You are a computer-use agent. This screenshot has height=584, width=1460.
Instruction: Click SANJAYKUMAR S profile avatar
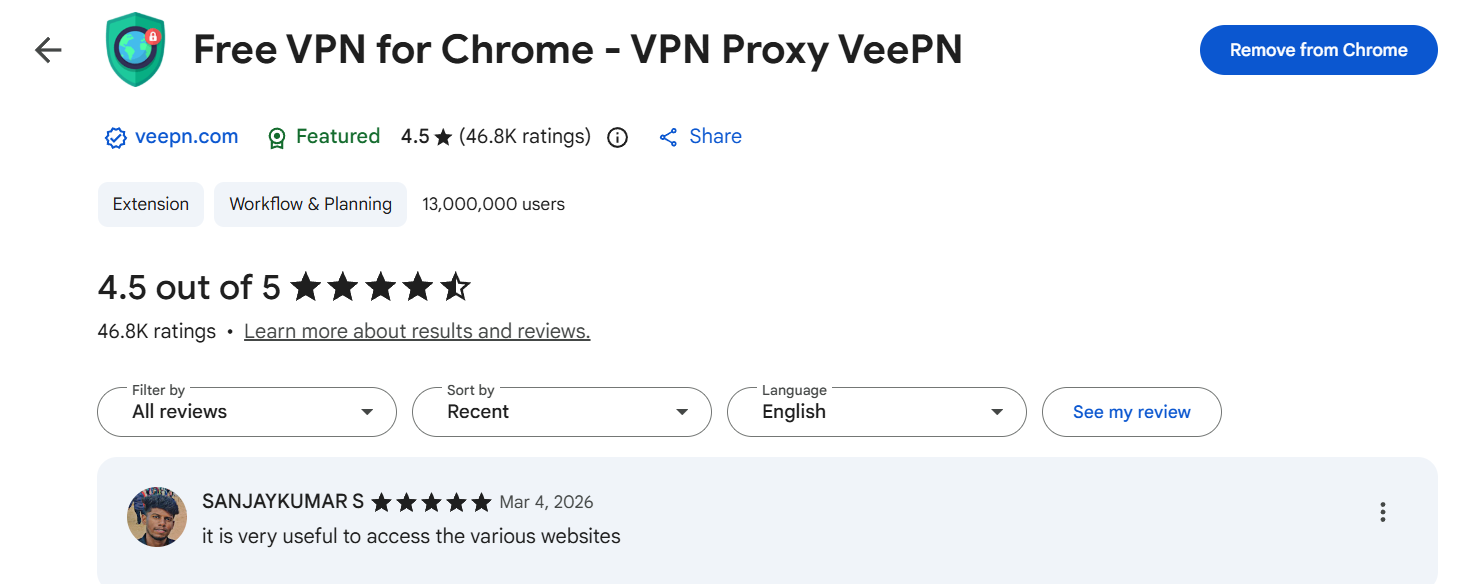pyautogui.click(x=157, y=517)
